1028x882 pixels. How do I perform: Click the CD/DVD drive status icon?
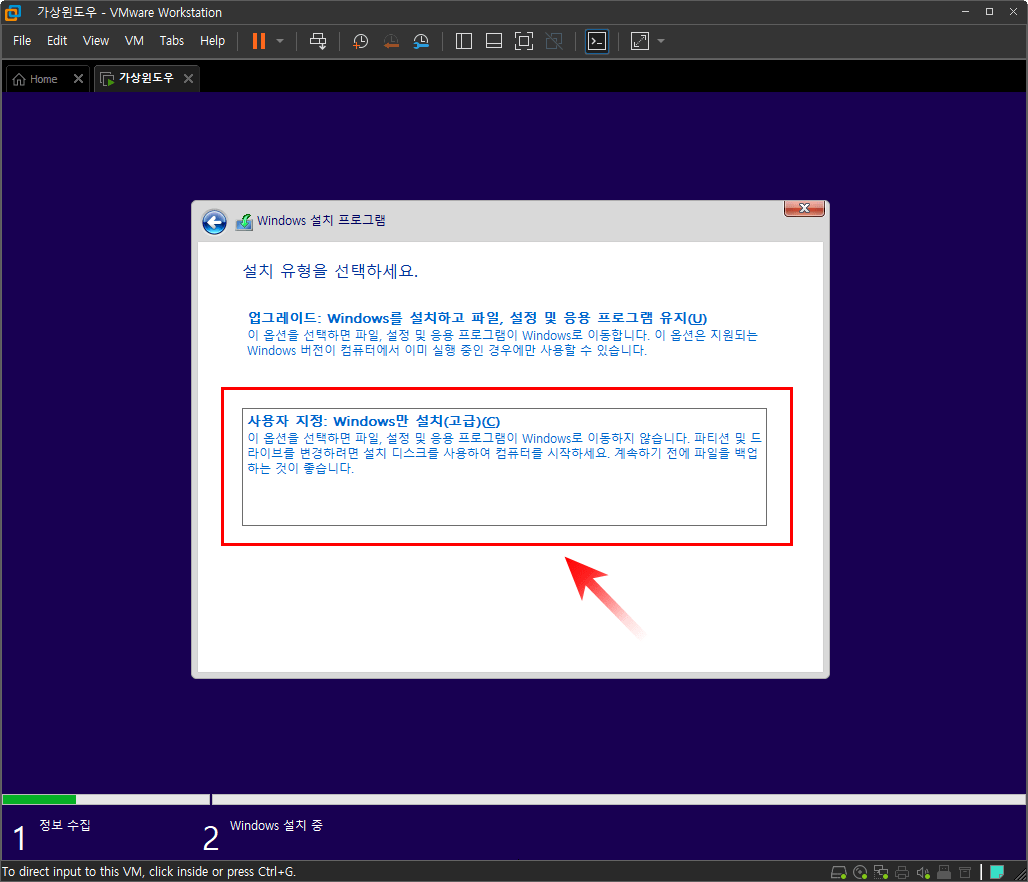click(x=860, y=872)
